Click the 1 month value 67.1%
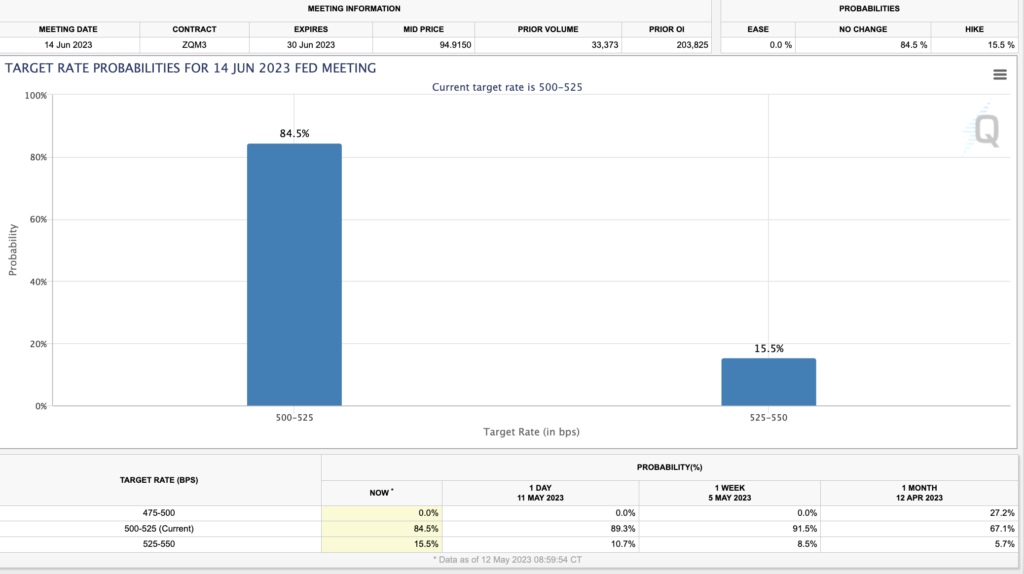The width and height of the screenshot is (1024, 574). (x=1002, y=529)
